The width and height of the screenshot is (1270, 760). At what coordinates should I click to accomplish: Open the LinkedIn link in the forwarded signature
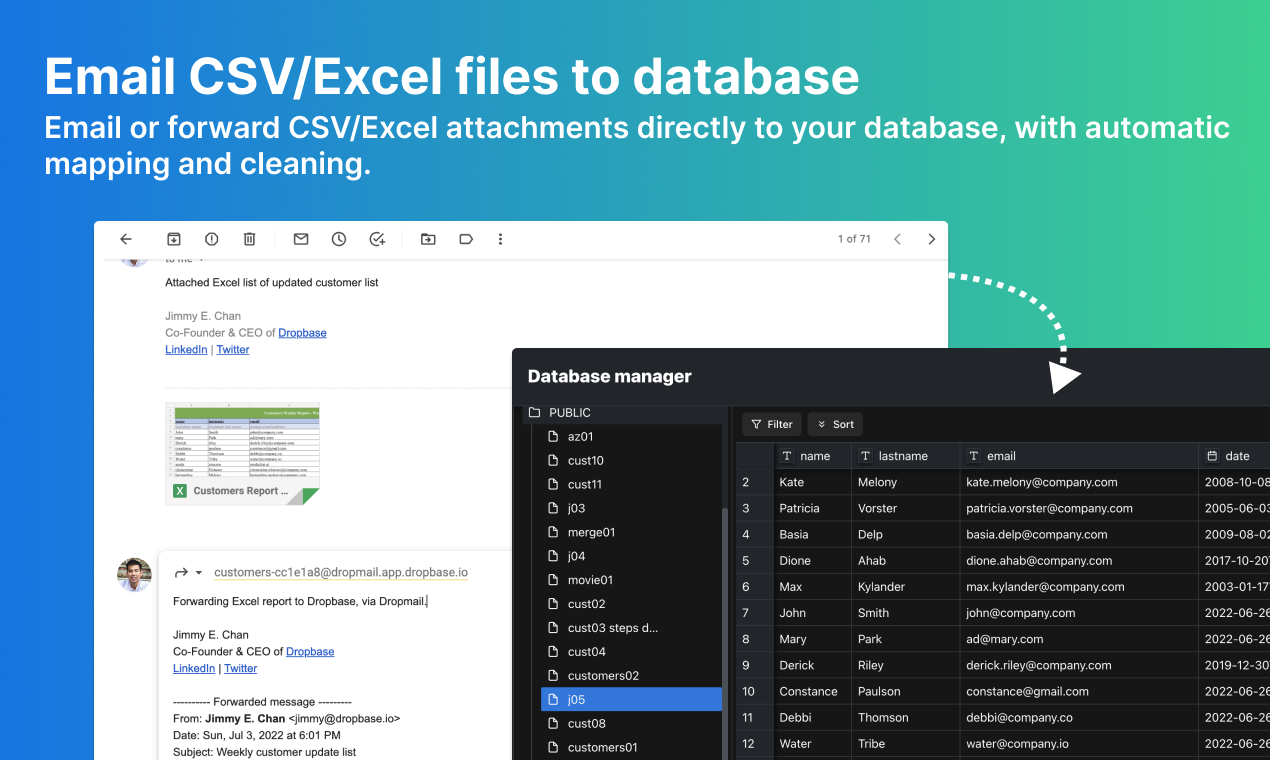(x=194, y=668)
